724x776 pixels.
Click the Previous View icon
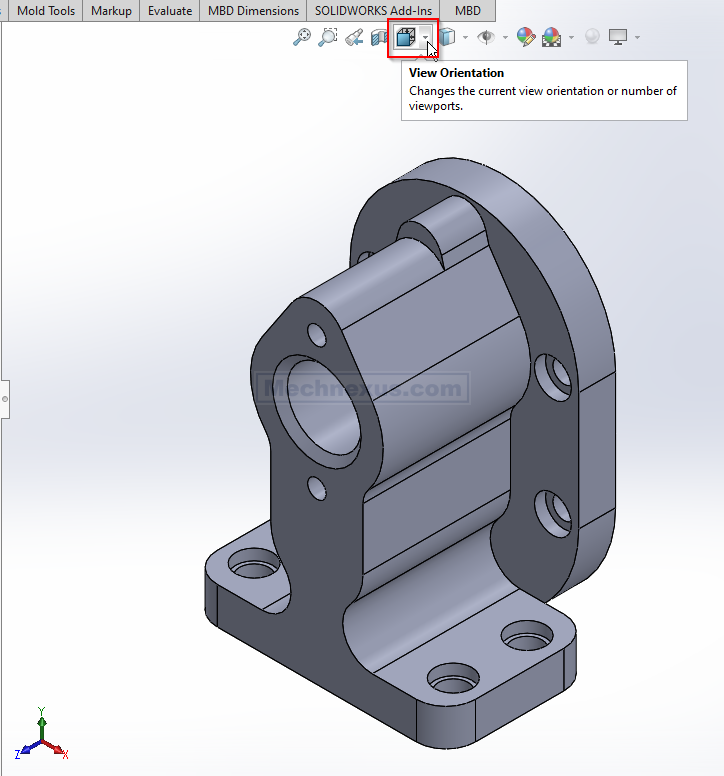point(354,38)
